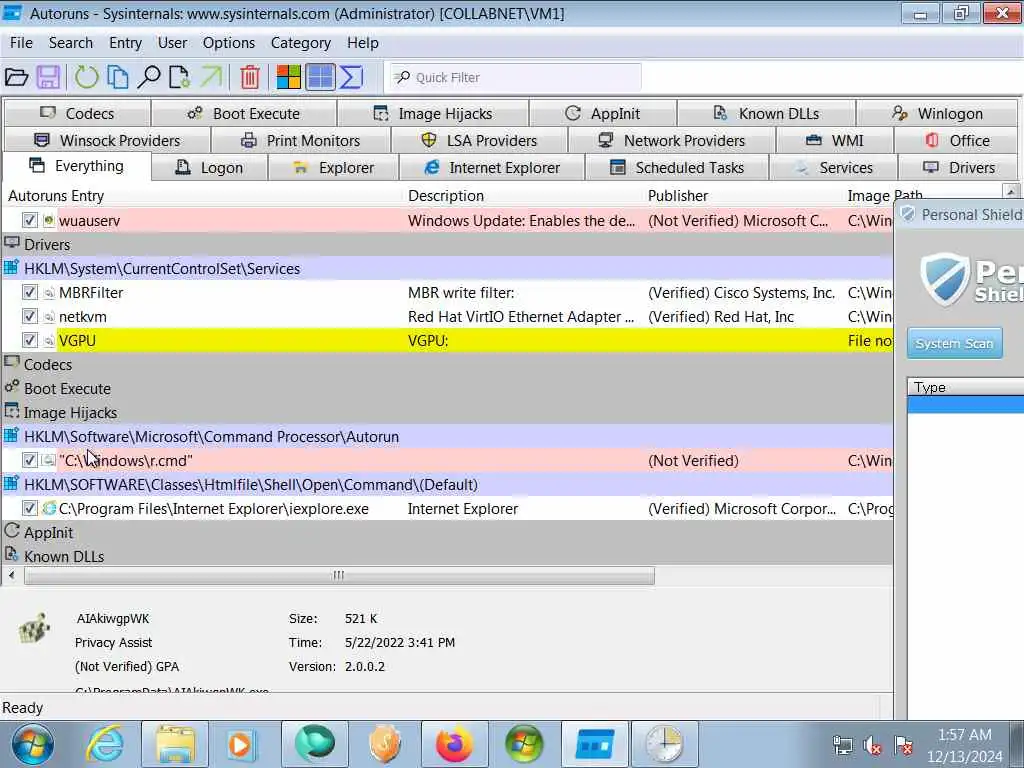Open the Category menu
Image resolution: width=1024 pixels, height=768 pixels.
point(300,43)
